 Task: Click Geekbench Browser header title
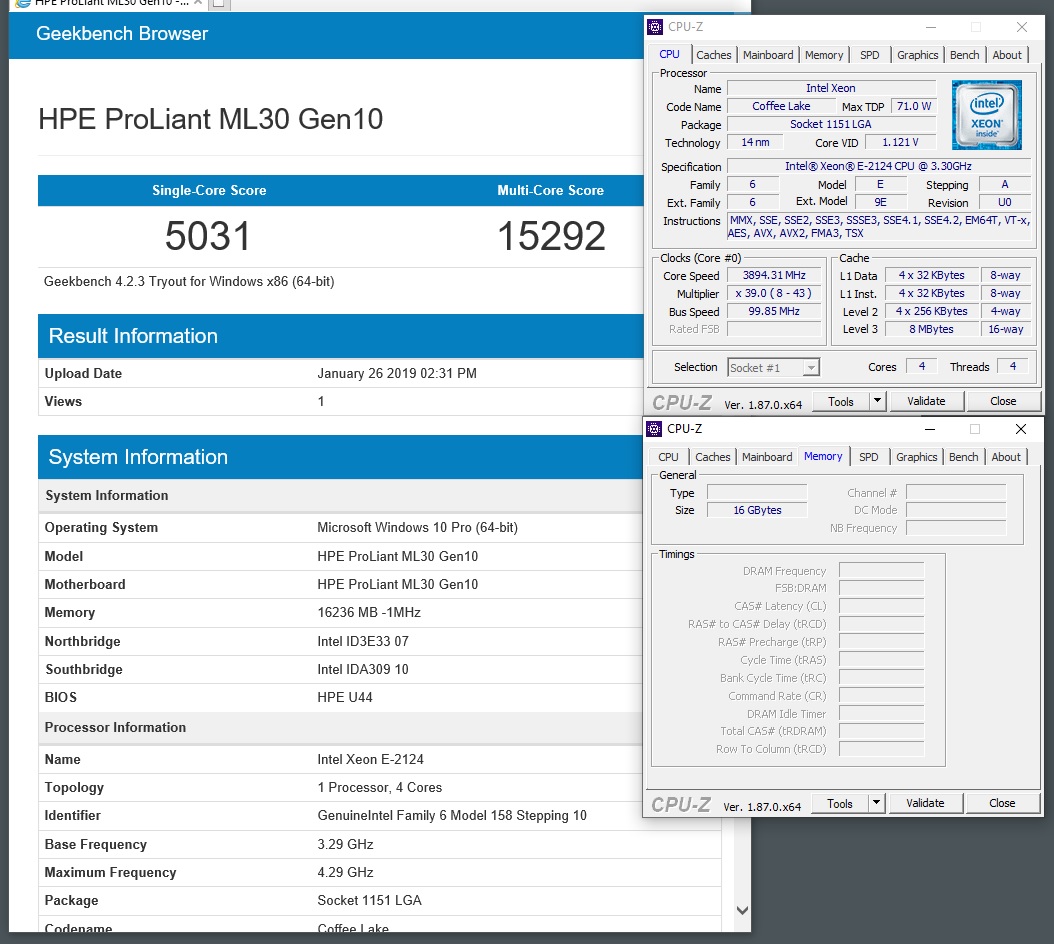(122, 34)
